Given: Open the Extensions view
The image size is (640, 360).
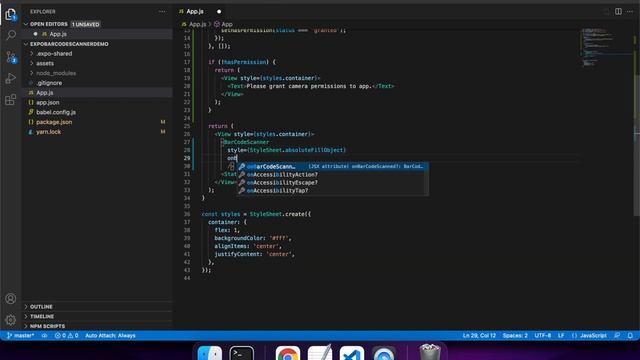Looking at the screenshot, I should click(x=11, y=99).
